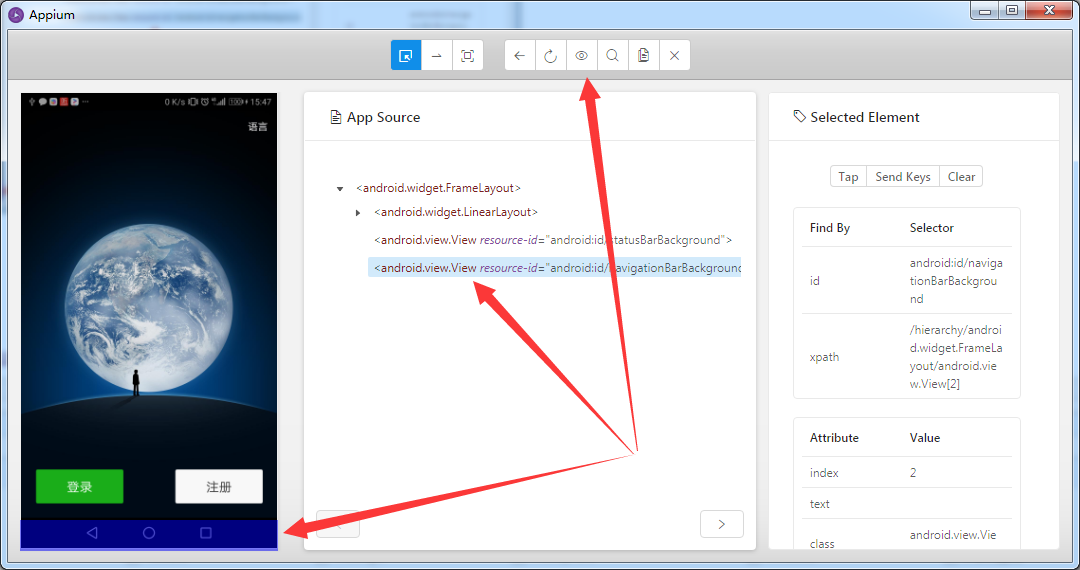Click the green 登录 button on device
Image resolution: width=1080 pixels, height=570 pixels.
(x=79, y=487)
